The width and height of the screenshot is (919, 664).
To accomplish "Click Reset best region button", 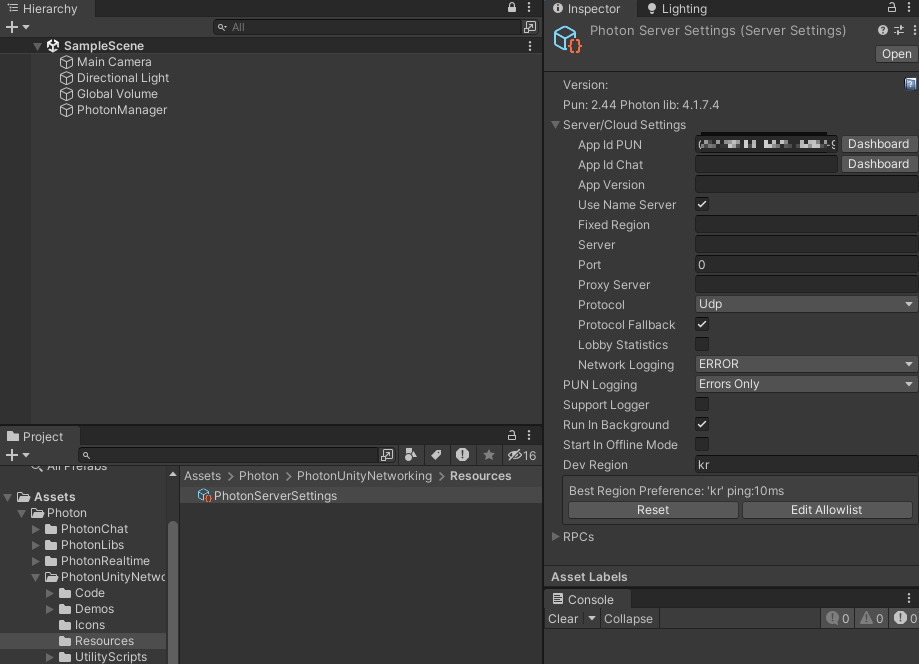I will (653, 510).
